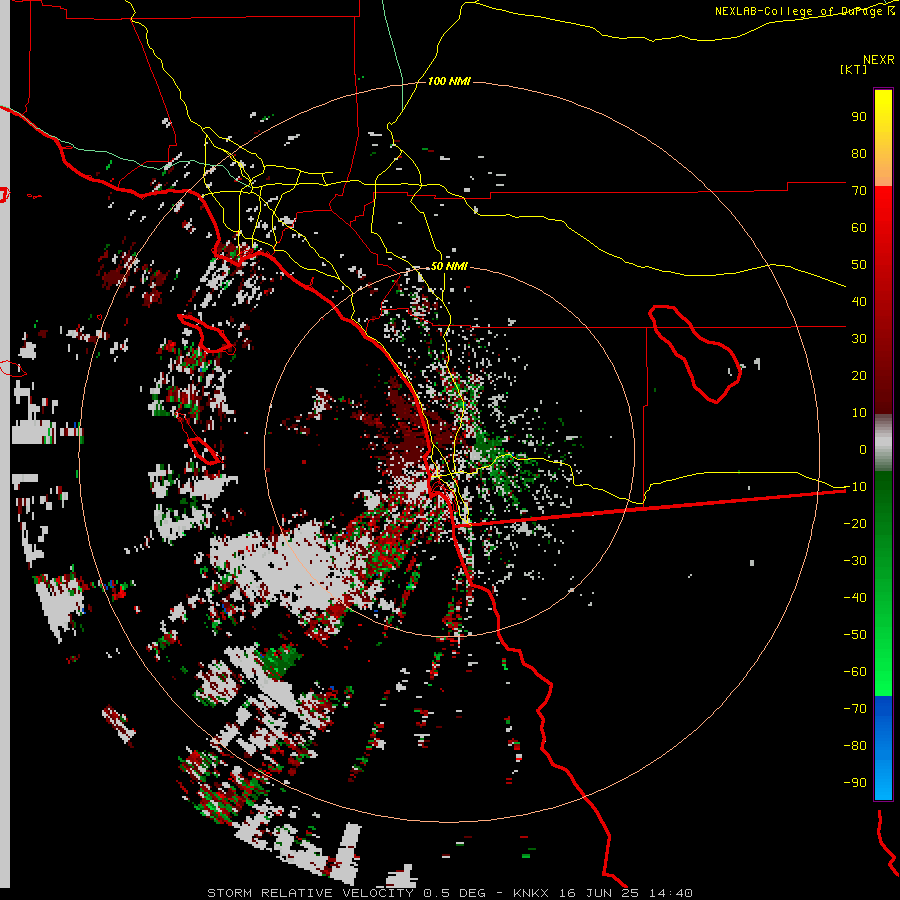
Task: Select the -90 value on velocity scale
Action: [855, 783]
